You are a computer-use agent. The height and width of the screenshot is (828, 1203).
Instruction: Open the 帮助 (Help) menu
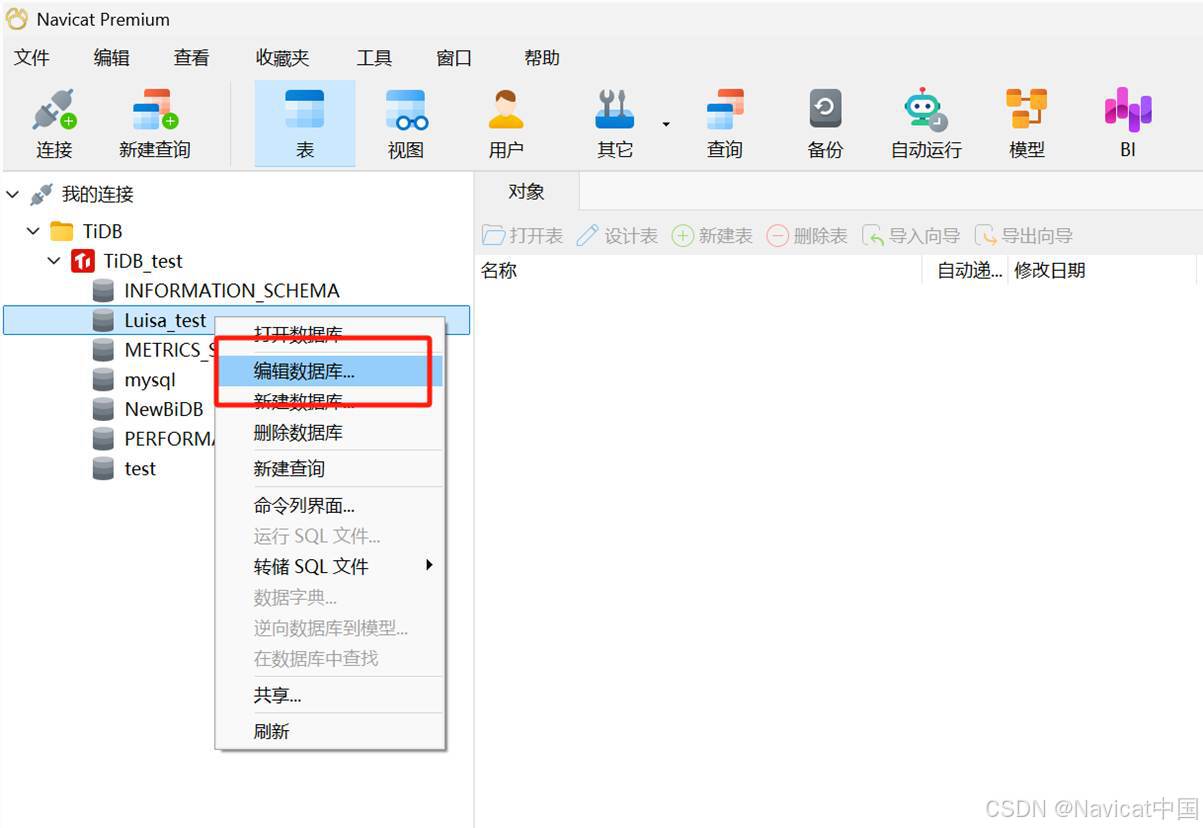(x=542, y=58)
